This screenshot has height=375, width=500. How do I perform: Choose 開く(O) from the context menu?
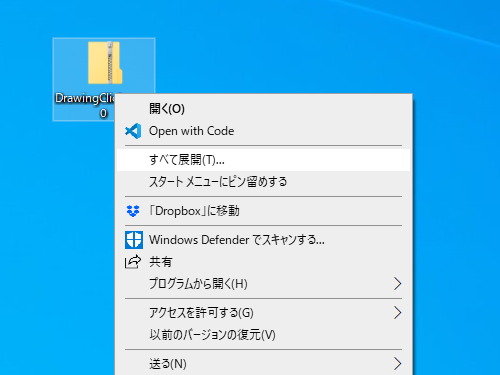pos(263,109)
